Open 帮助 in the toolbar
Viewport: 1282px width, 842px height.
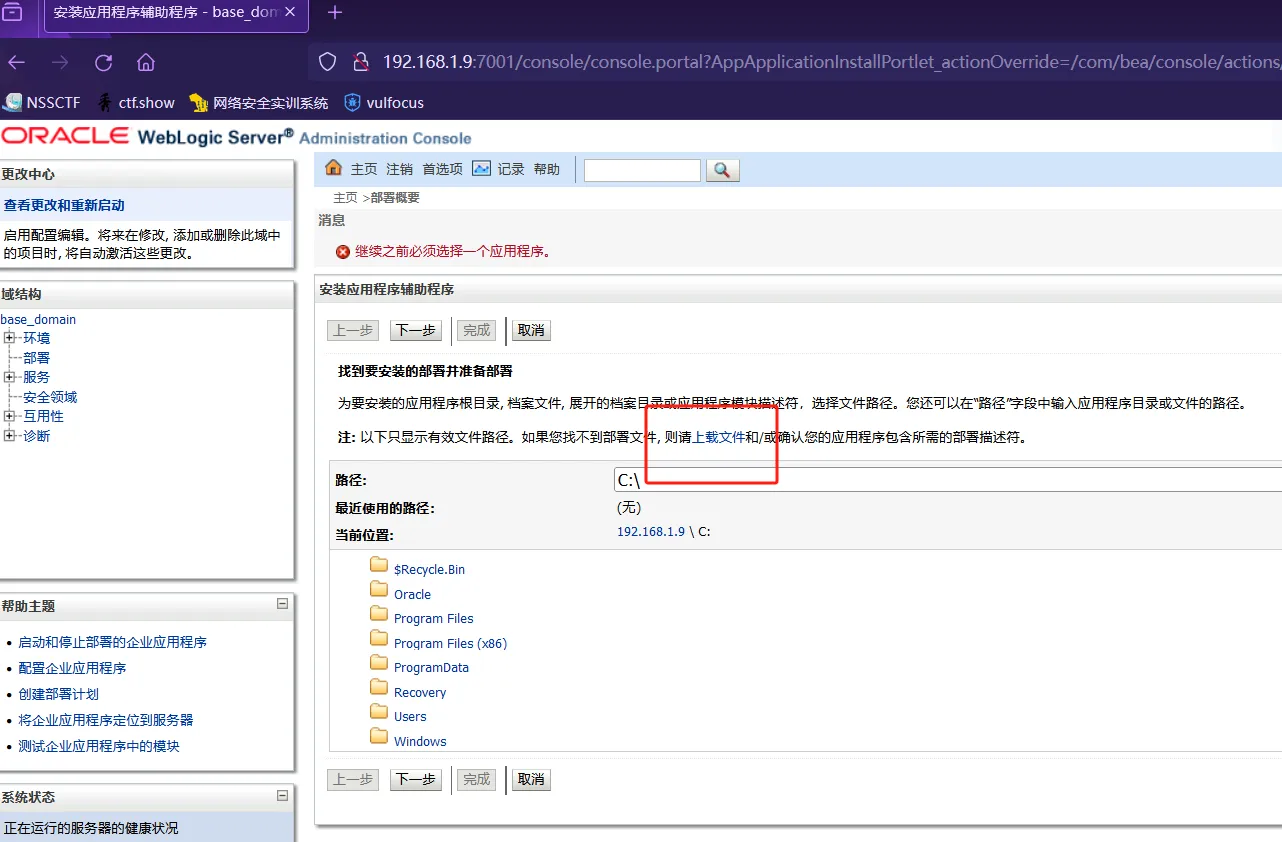point(547,169)
